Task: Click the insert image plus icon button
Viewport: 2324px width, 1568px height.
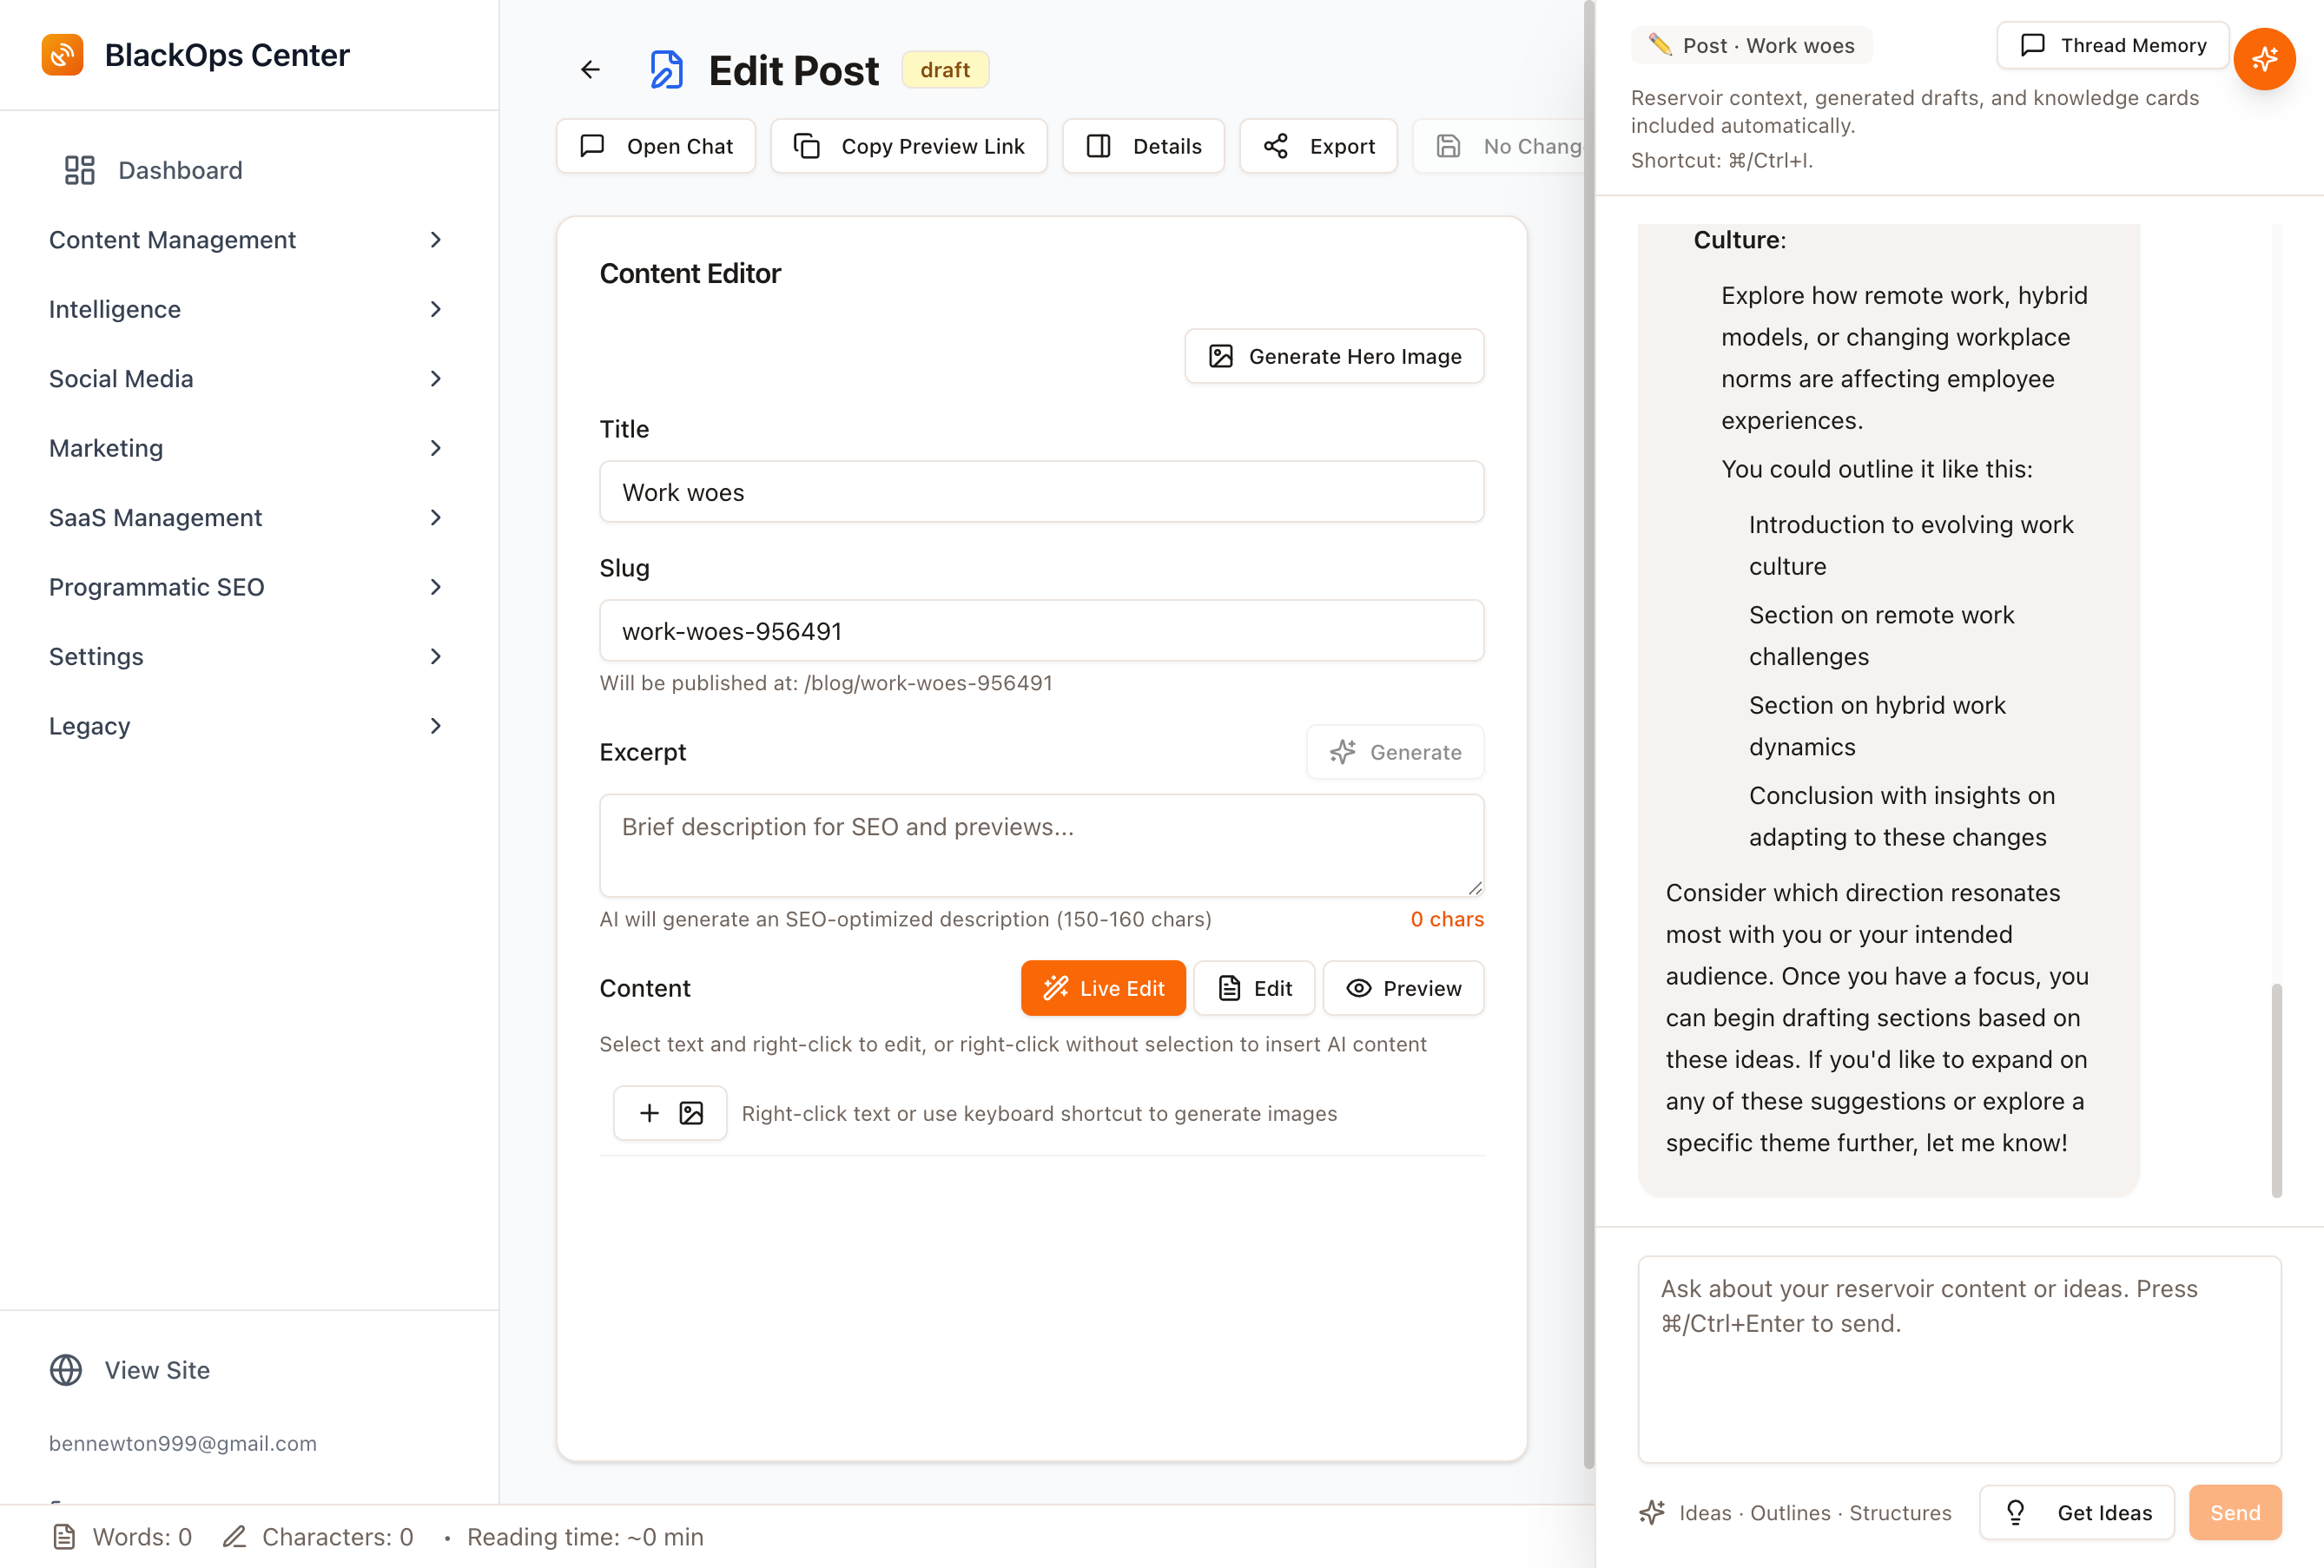Action: point(669,1113)
